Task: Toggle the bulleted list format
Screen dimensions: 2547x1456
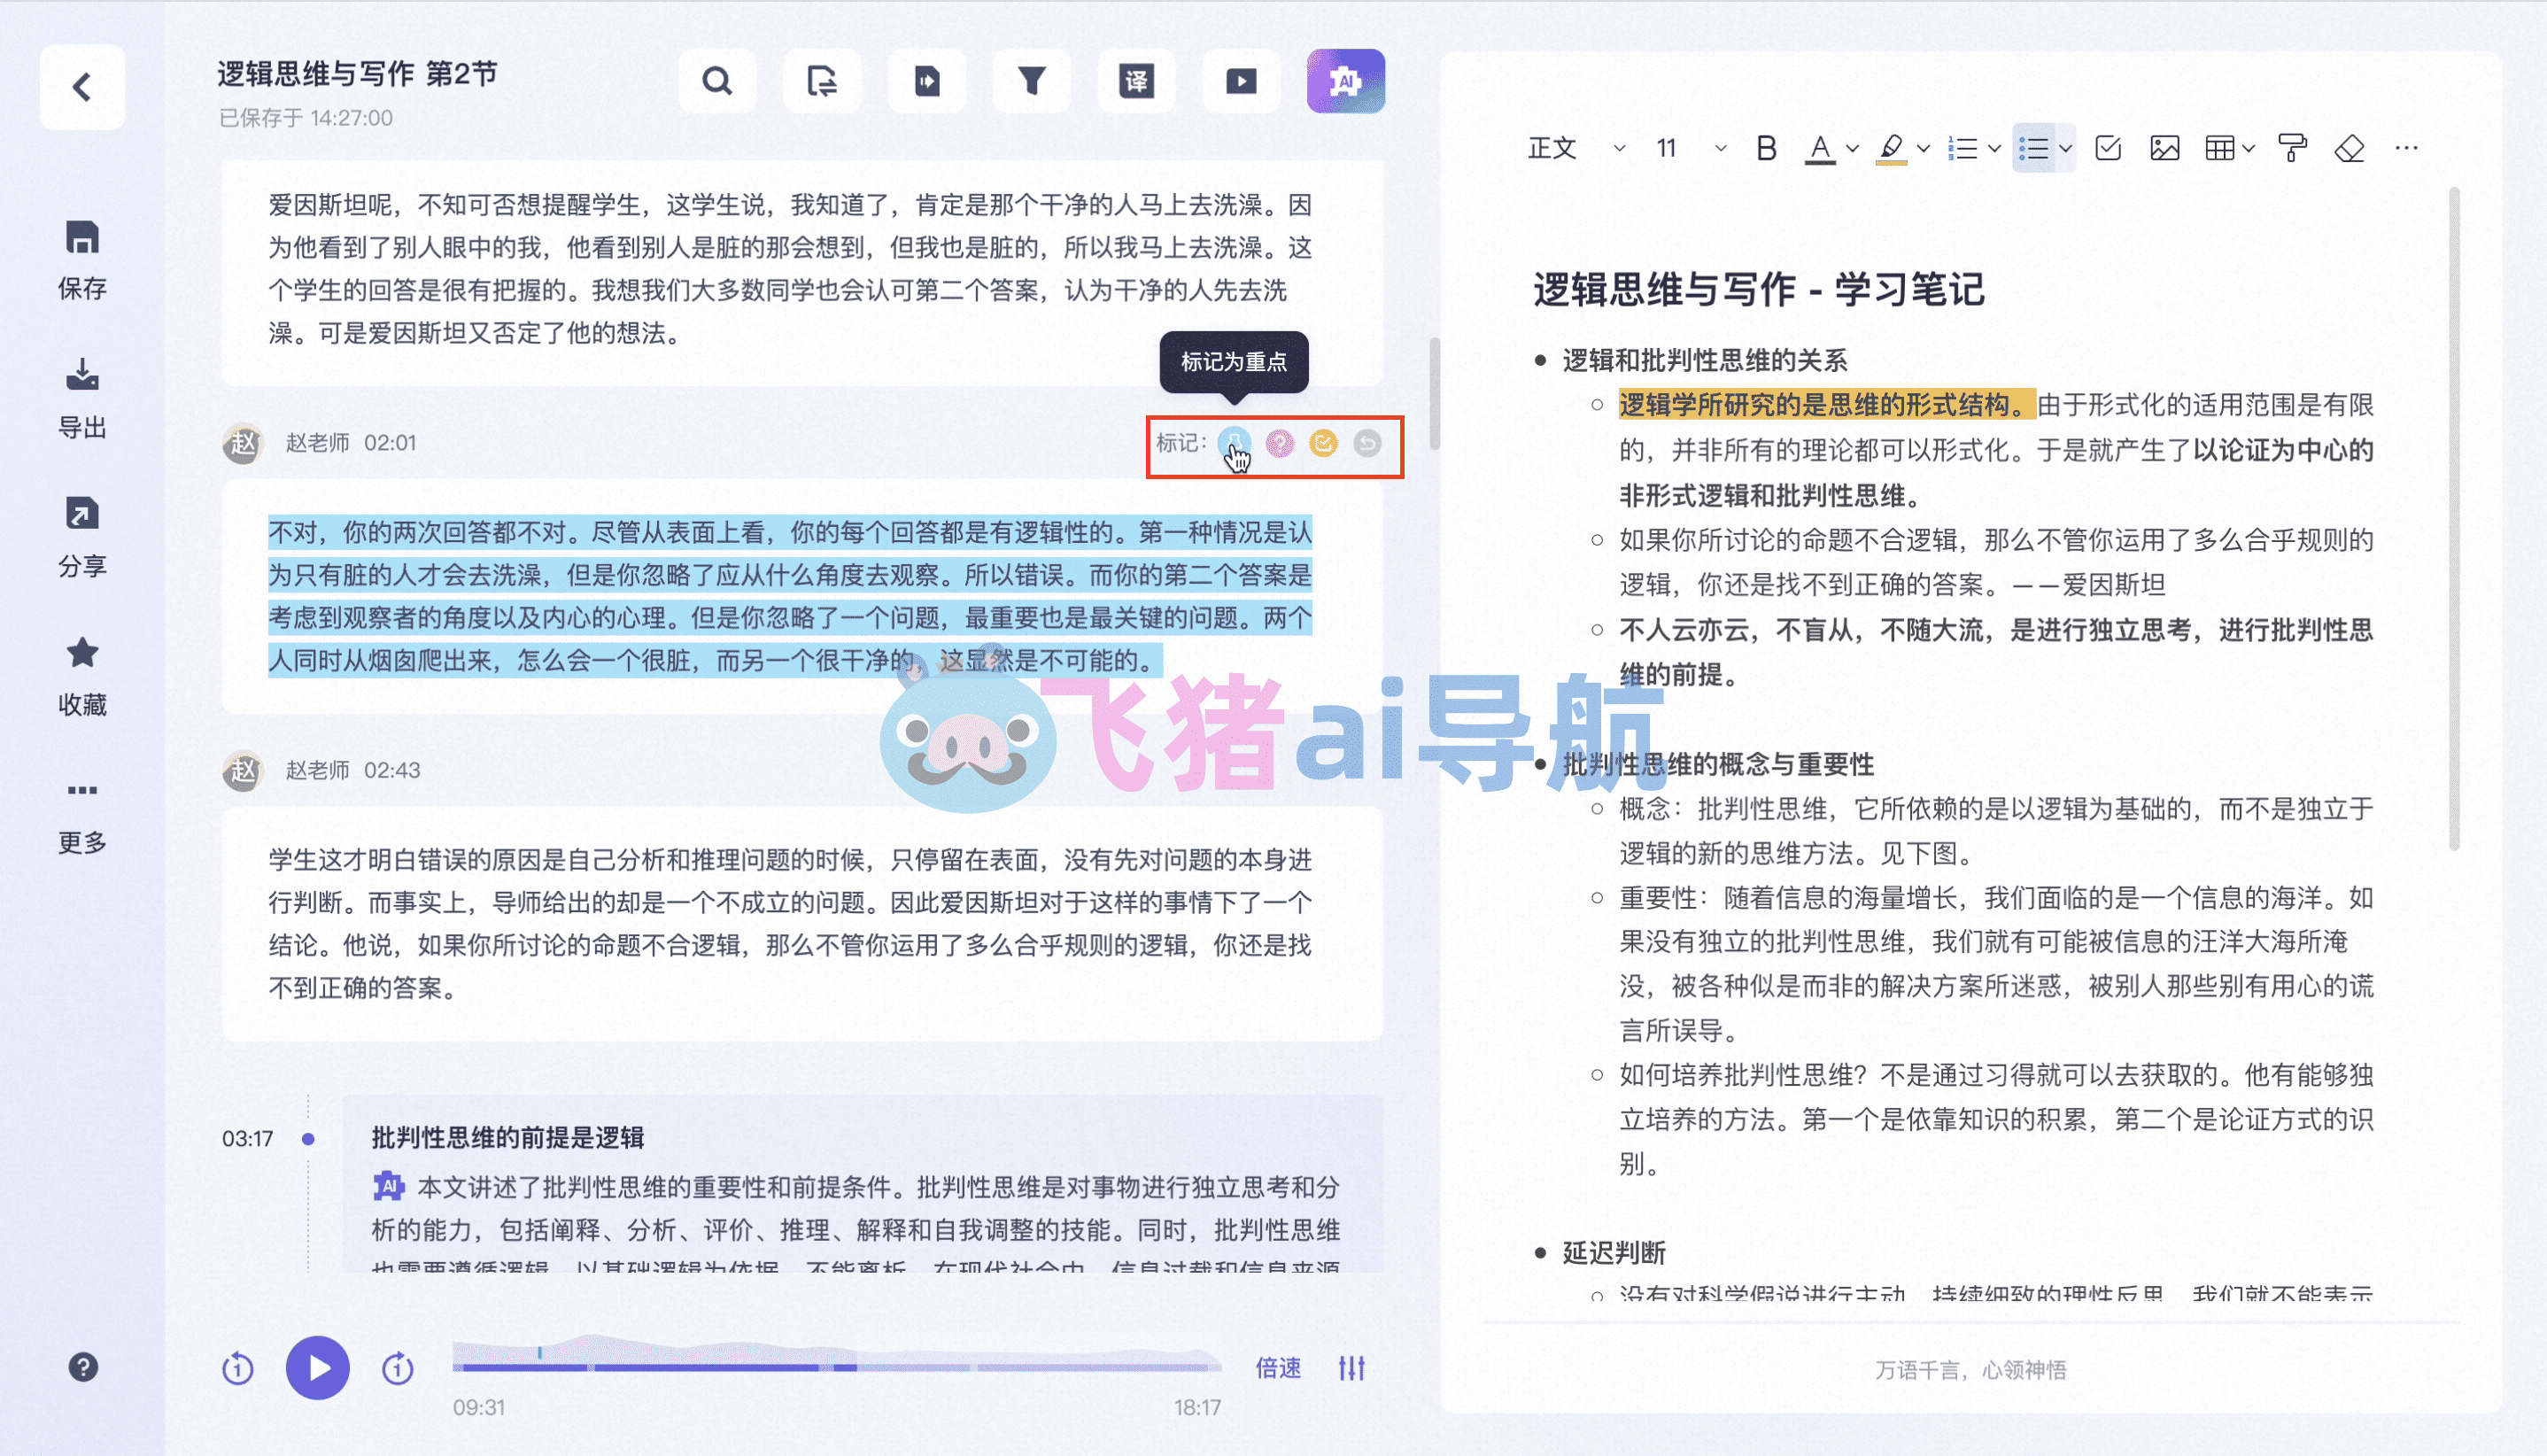Action: point(2033,149)
